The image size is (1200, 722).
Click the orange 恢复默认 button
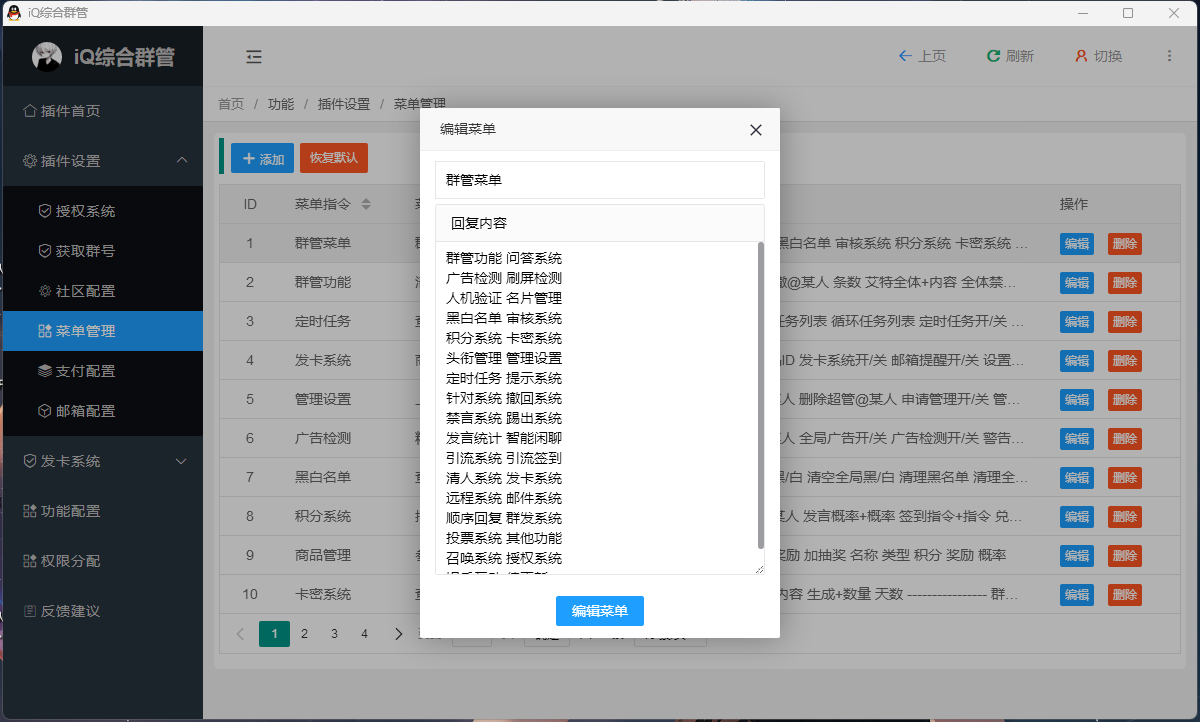[x=334, y=158]
